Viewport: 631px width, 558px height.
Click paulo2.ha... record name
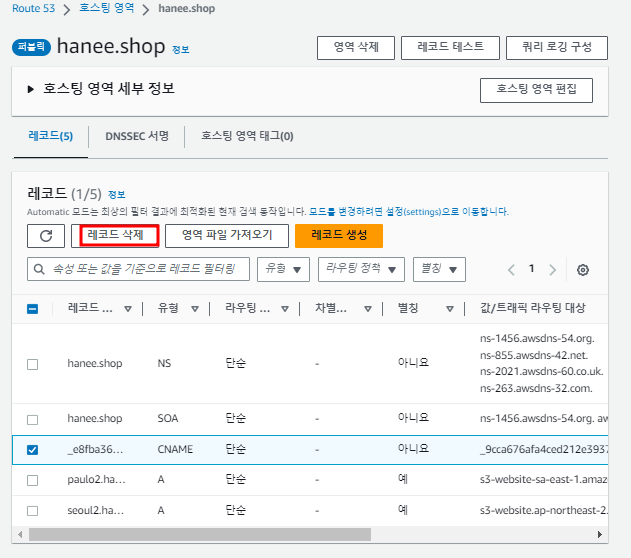96,480
